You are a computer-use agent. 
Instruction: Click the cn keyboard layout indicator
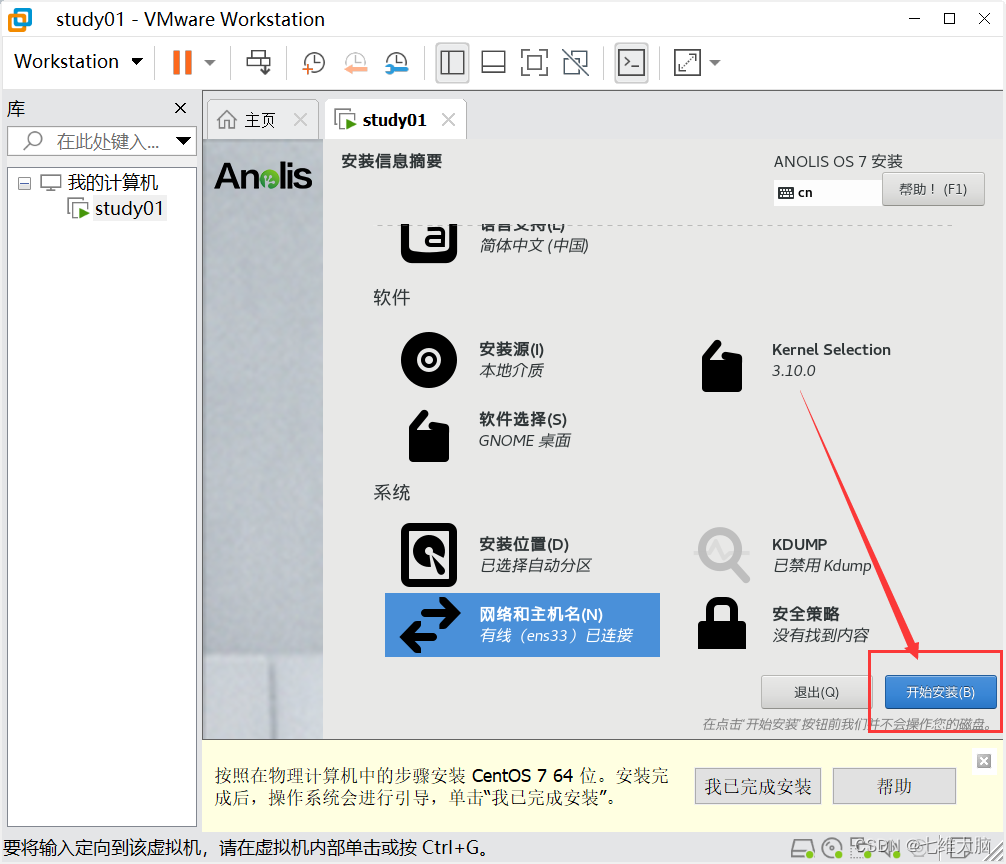coord(828,192)
